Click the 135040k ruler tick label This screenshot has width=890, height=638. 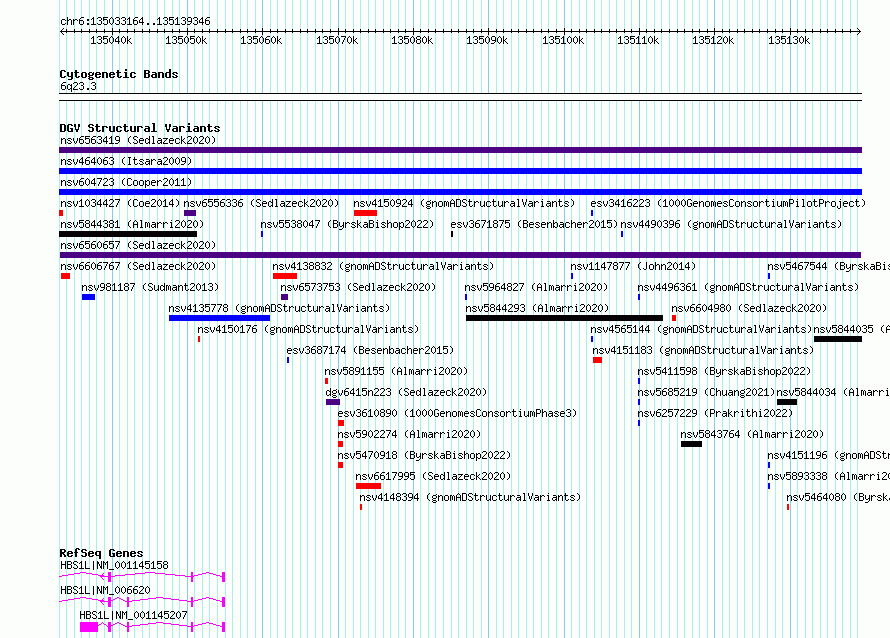[x=111, y=40]
